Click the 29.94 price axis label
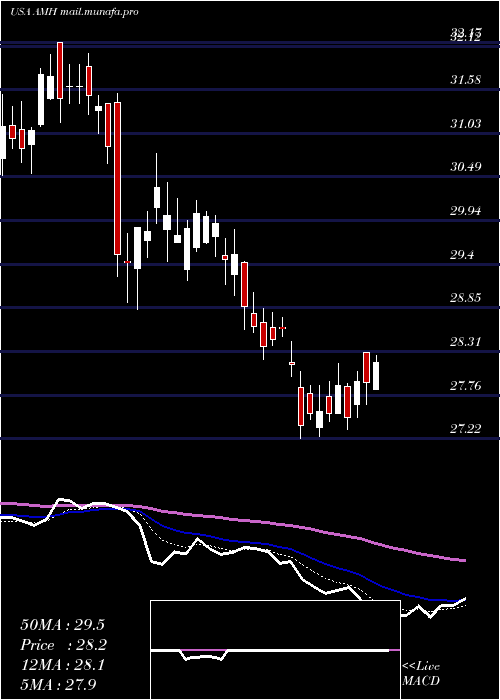This screenshot has width=500, height=700. click(466, 210)
